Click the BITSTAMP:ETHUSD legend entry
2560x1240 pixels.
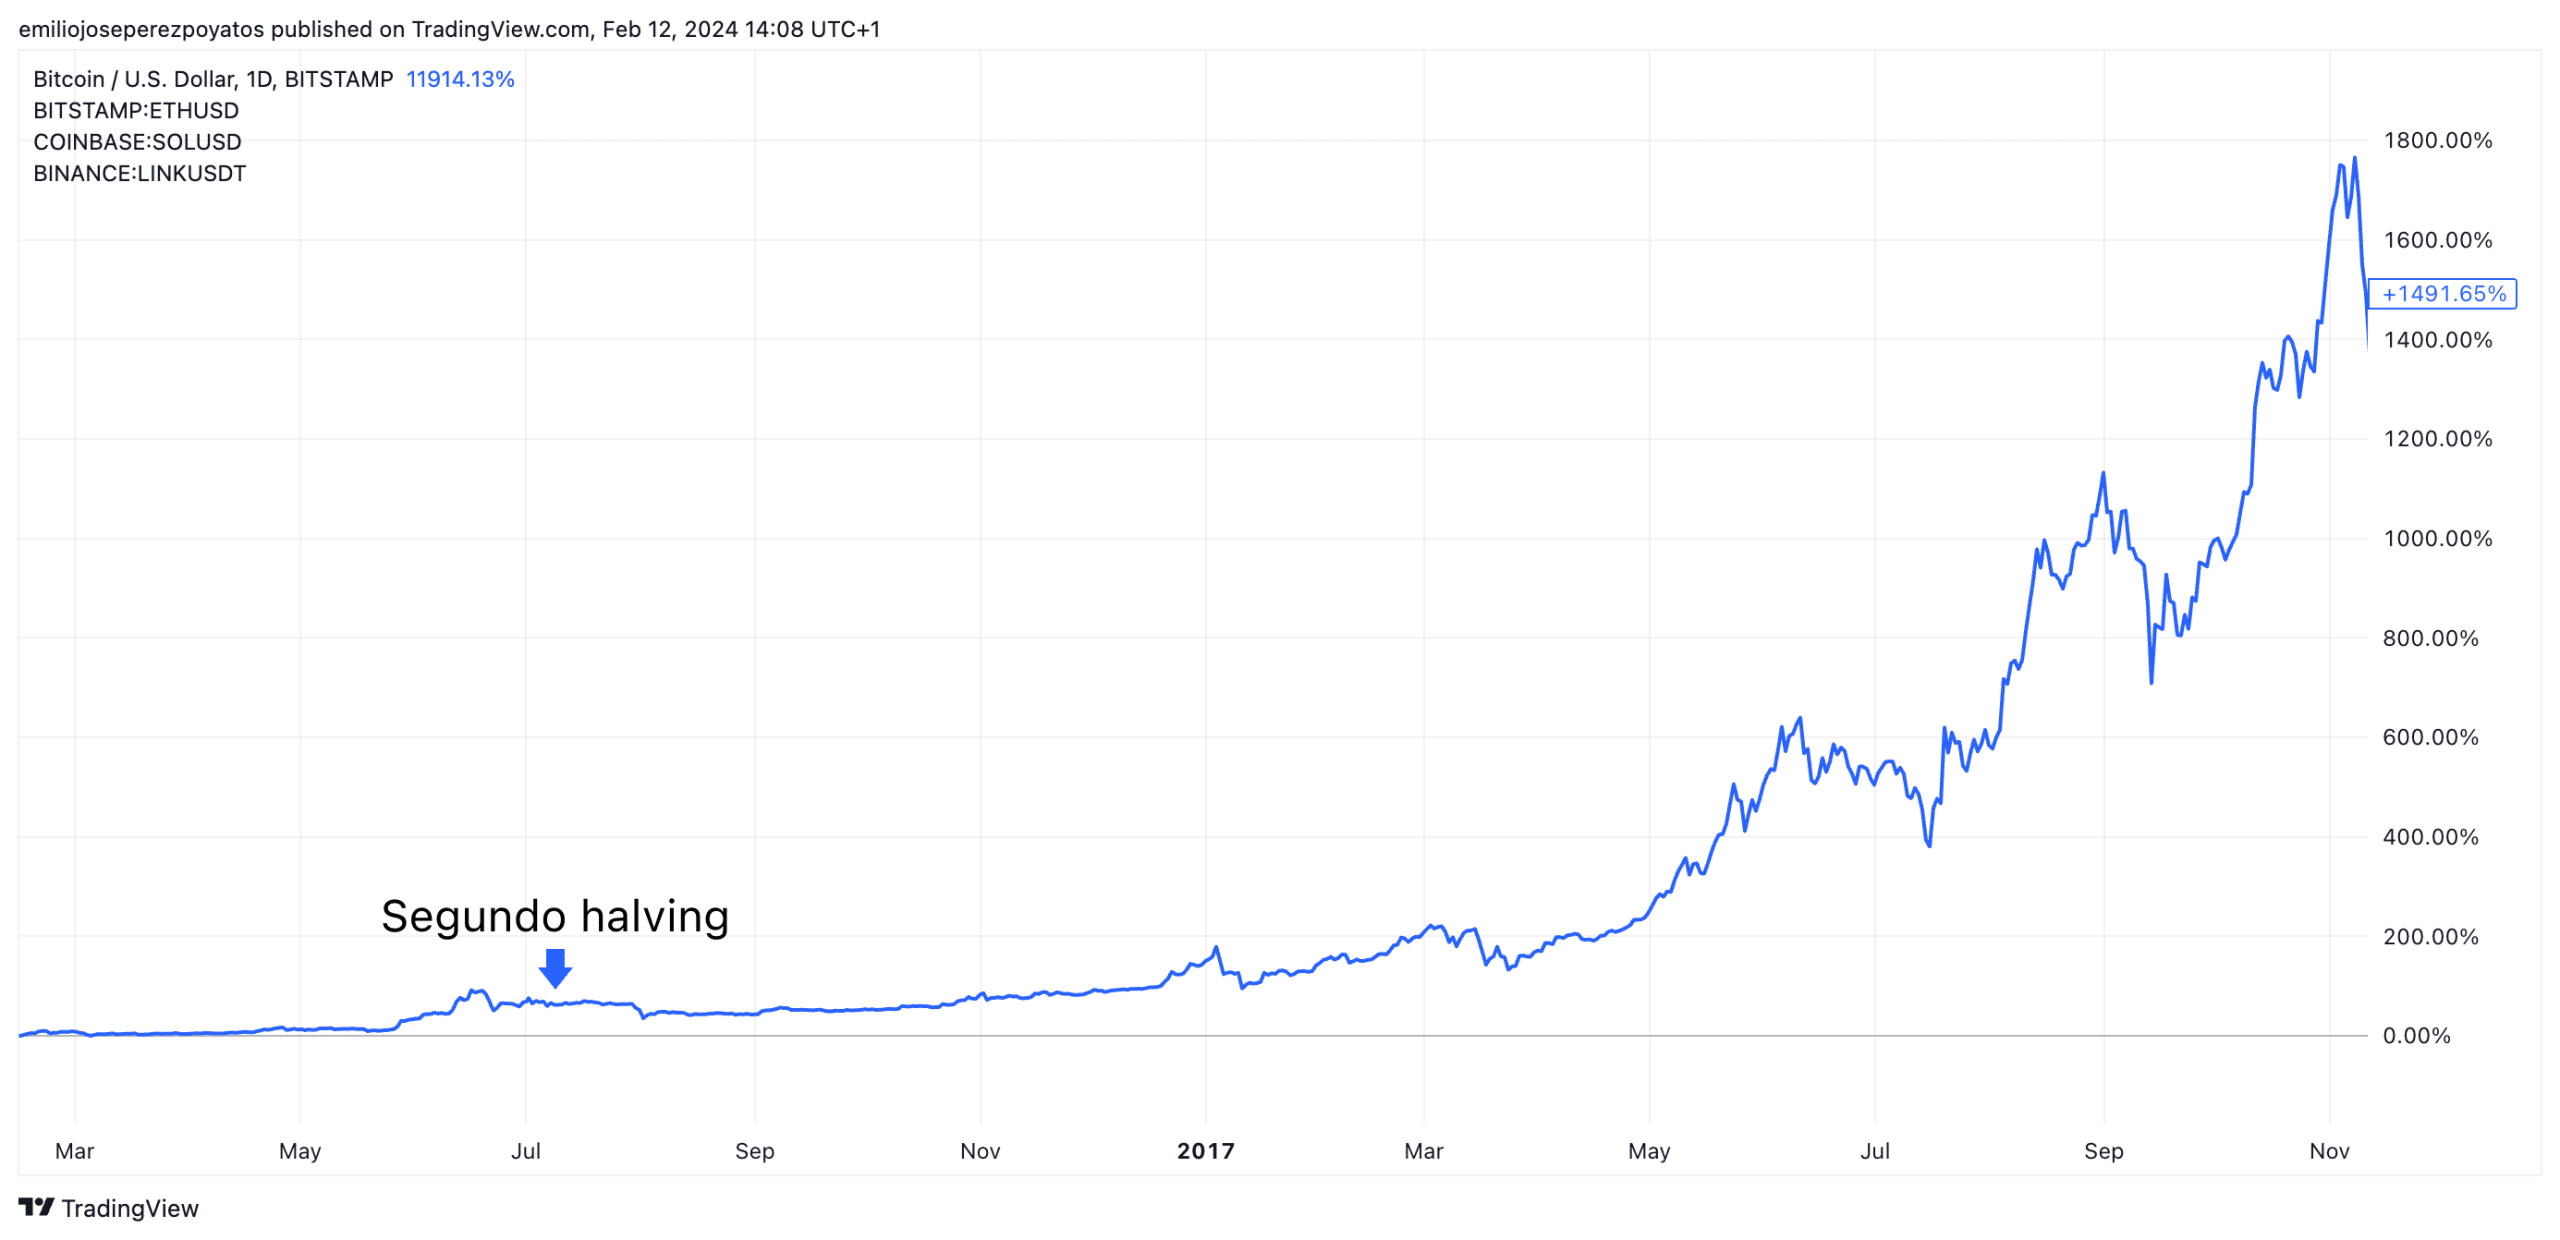136,110
